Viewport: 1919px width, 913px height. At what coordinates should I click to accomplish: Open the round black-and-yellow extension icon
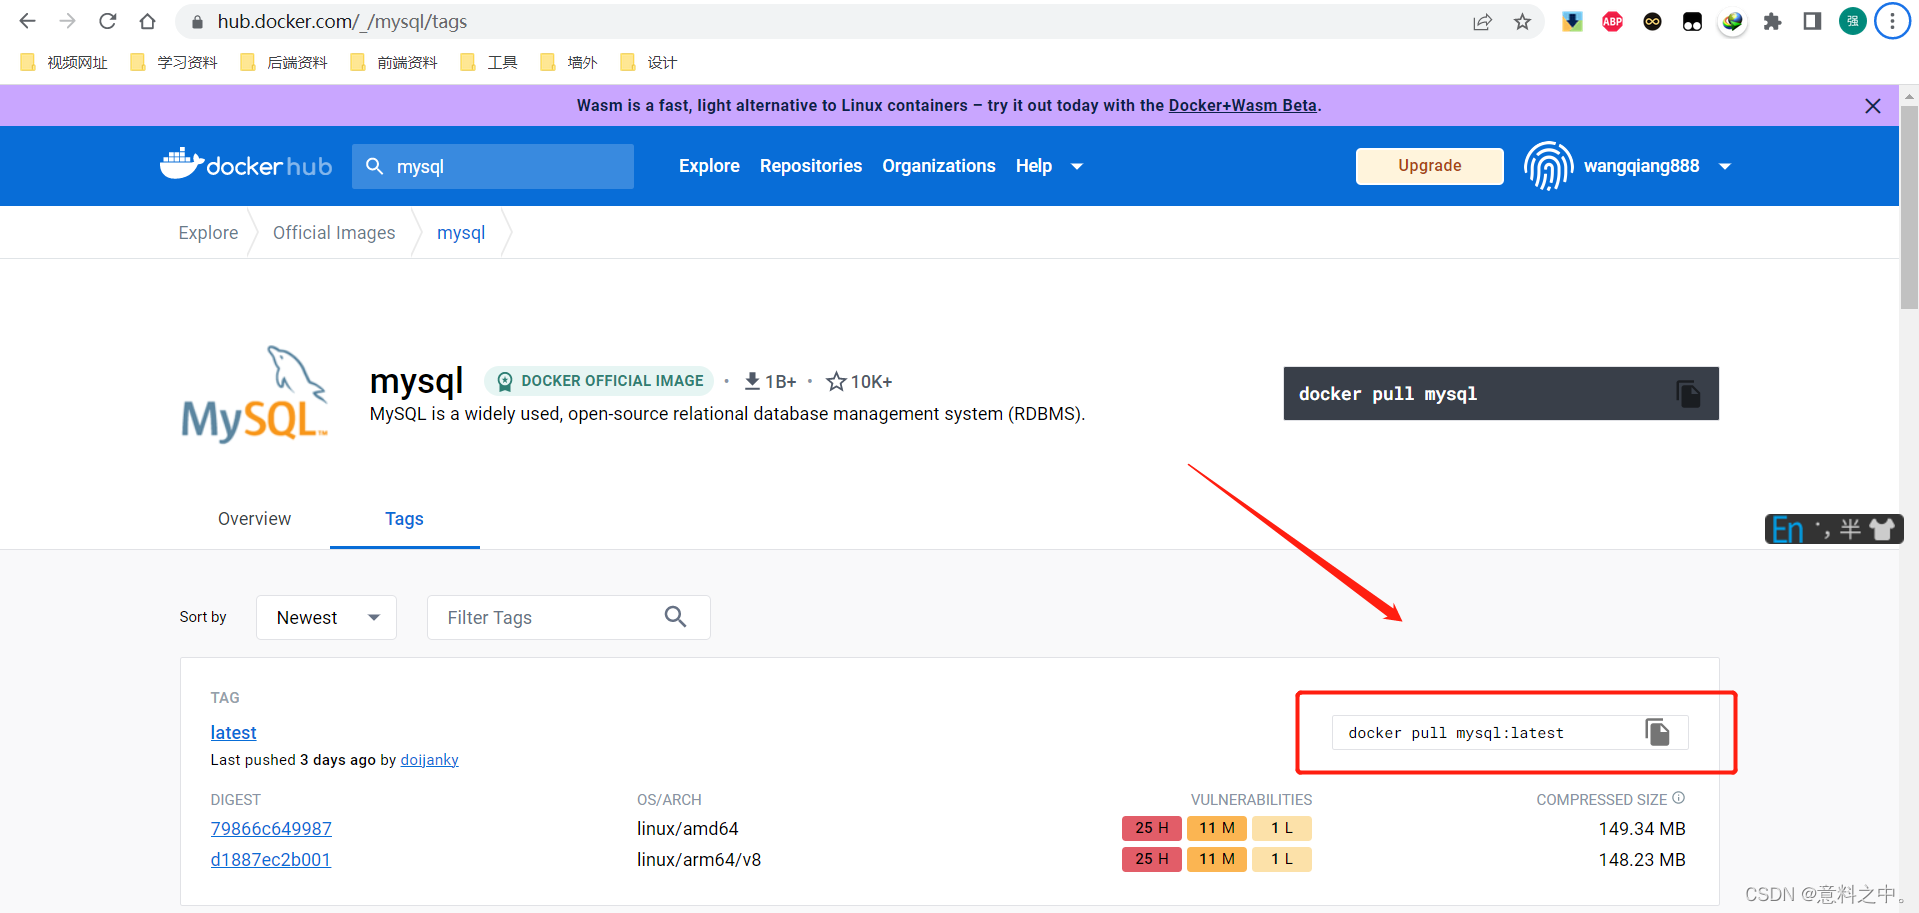tap(1652, 22)
